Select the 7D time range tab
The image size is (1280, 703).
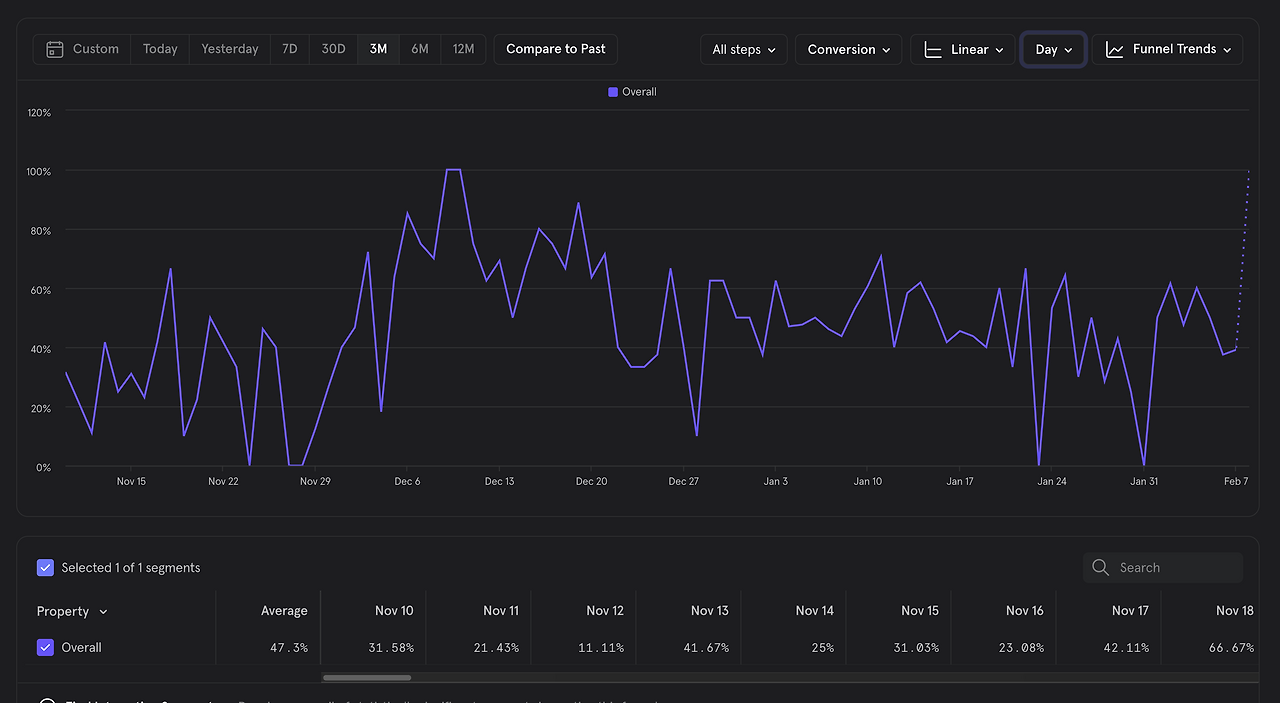pos(289,49)
